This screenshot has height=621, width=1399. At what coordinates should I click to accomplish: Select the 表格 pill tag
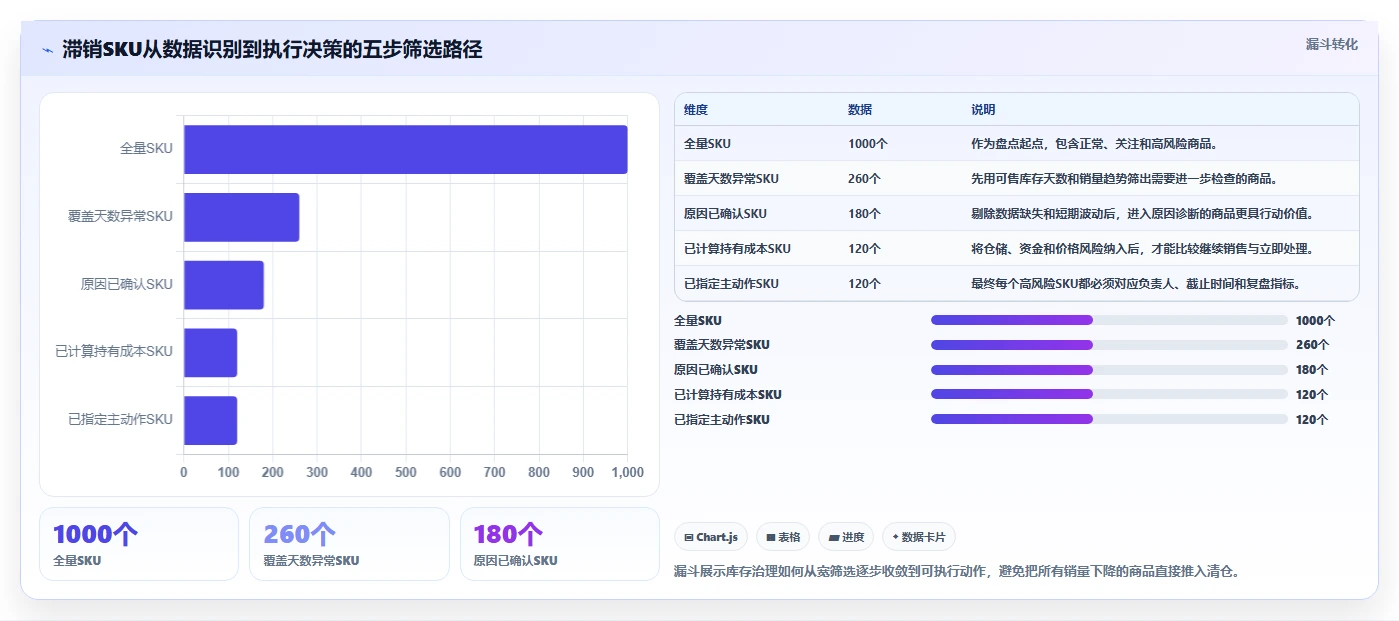coord(782,537)
